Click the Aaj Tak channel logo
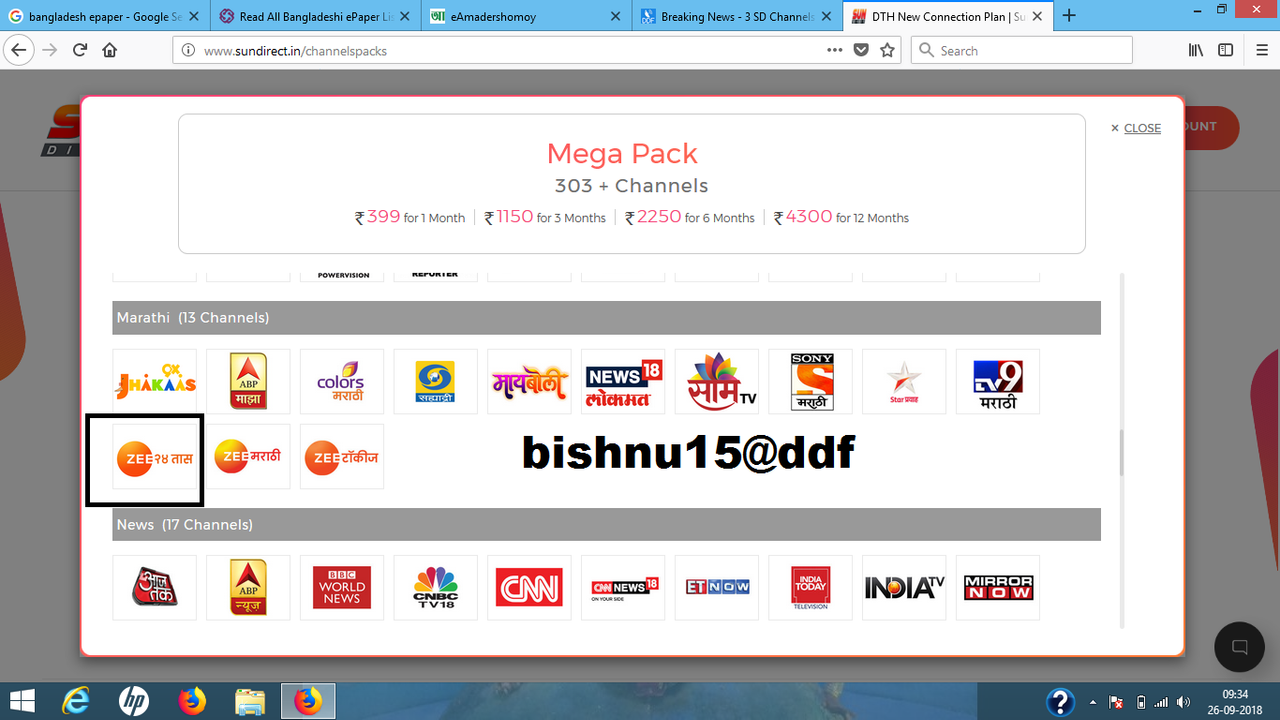Screen dimensions: 1280x720 pos(154,588)
